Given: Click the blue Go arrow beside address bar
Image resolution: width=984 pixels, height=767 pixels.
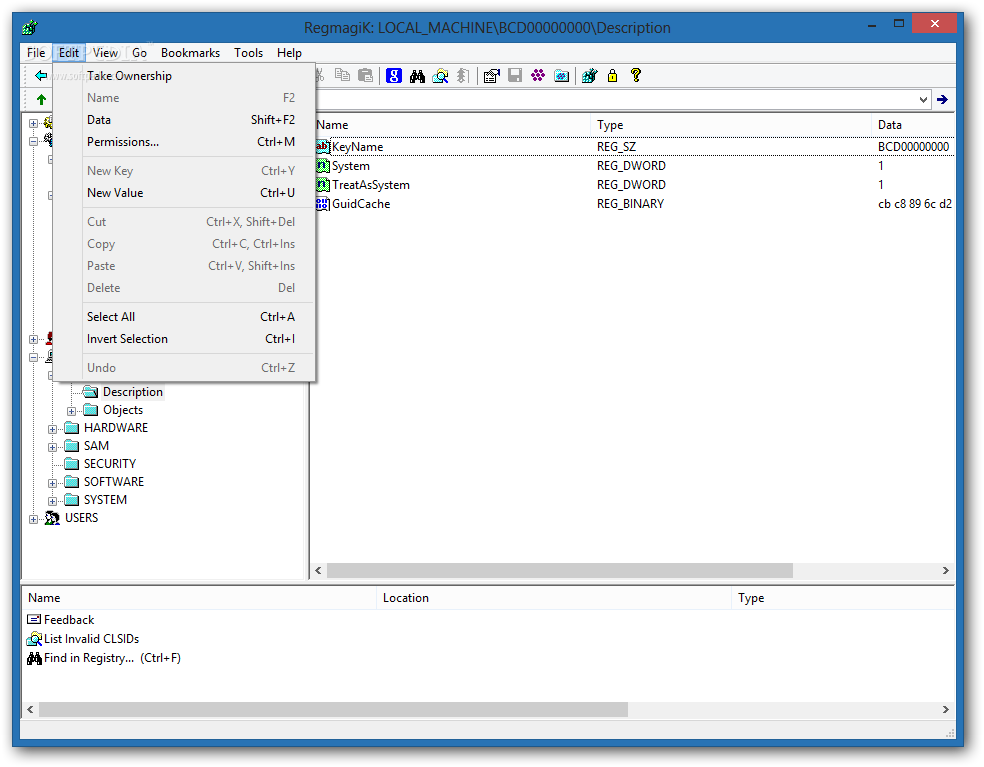Looking at the screenshot, I should pos(942,99).
